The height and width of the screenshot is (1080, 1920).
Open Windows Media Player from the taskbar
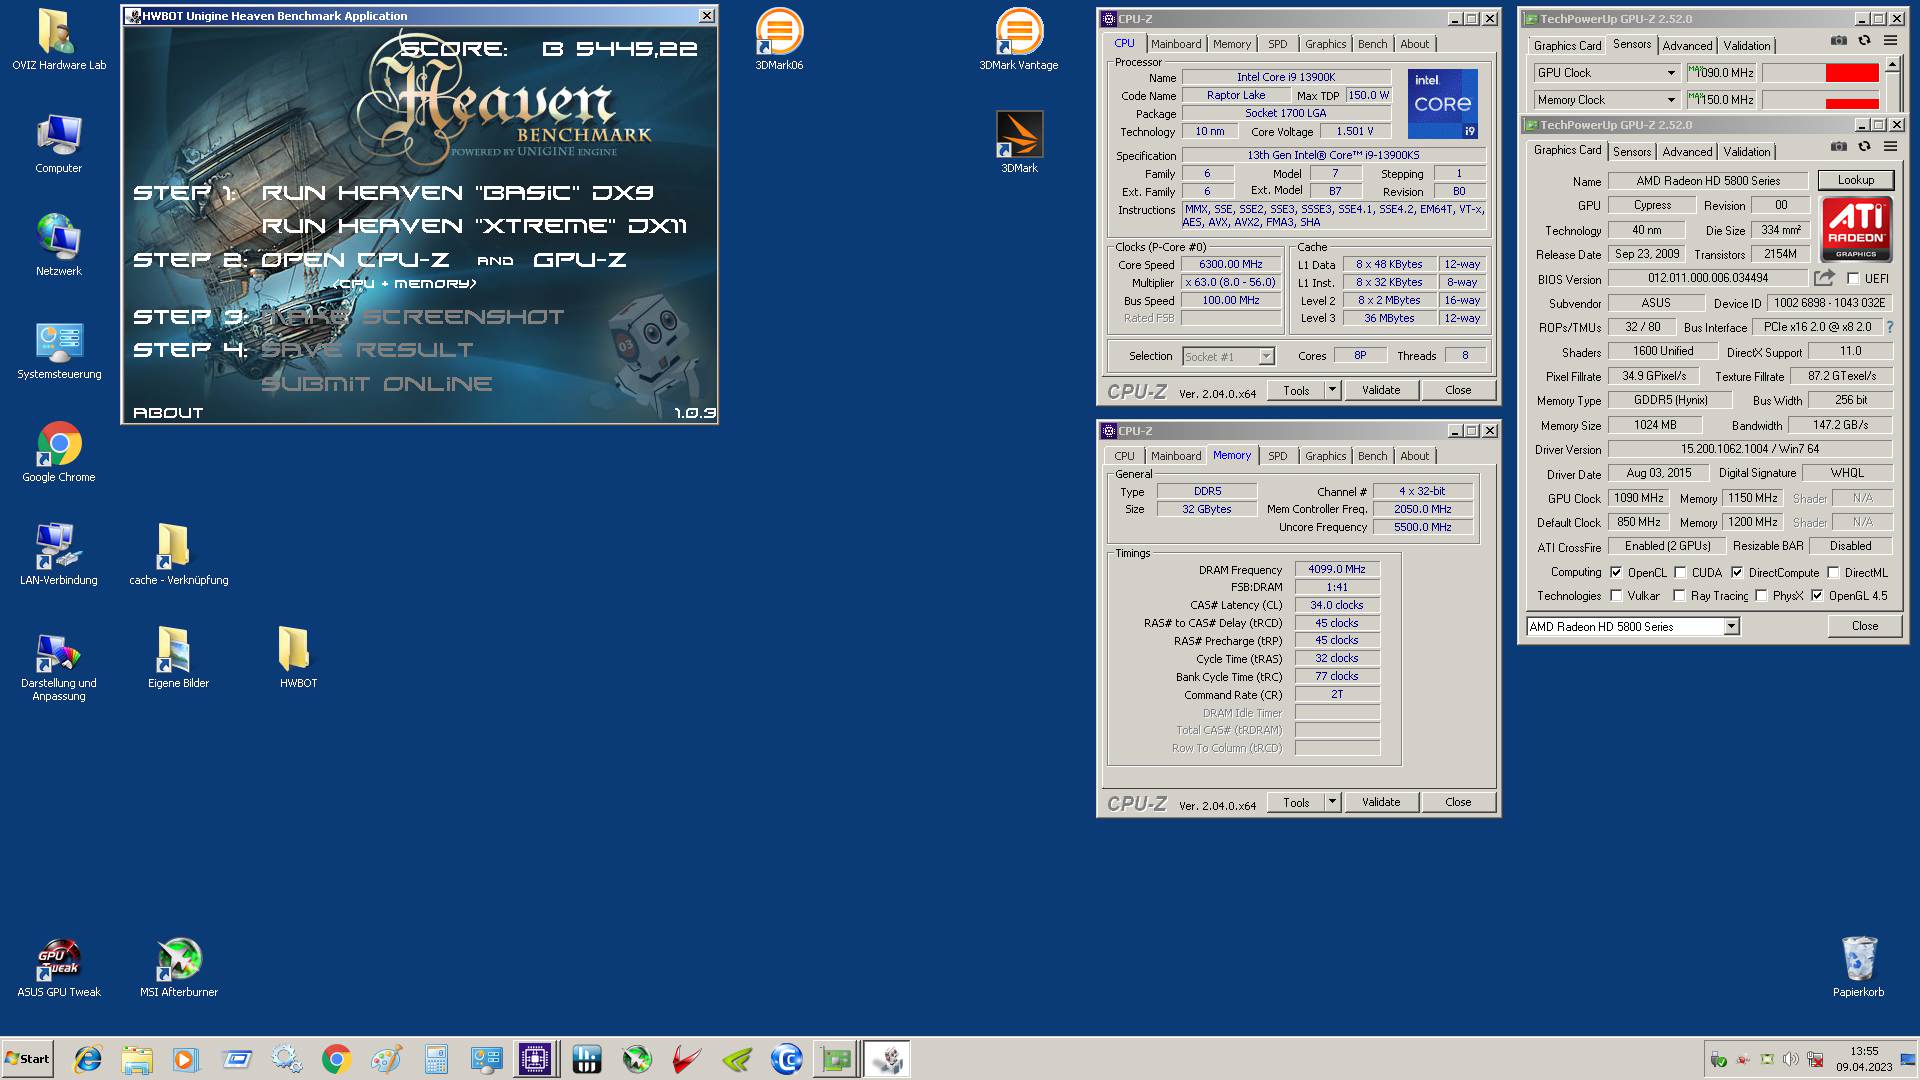[x=185, y=1059]
